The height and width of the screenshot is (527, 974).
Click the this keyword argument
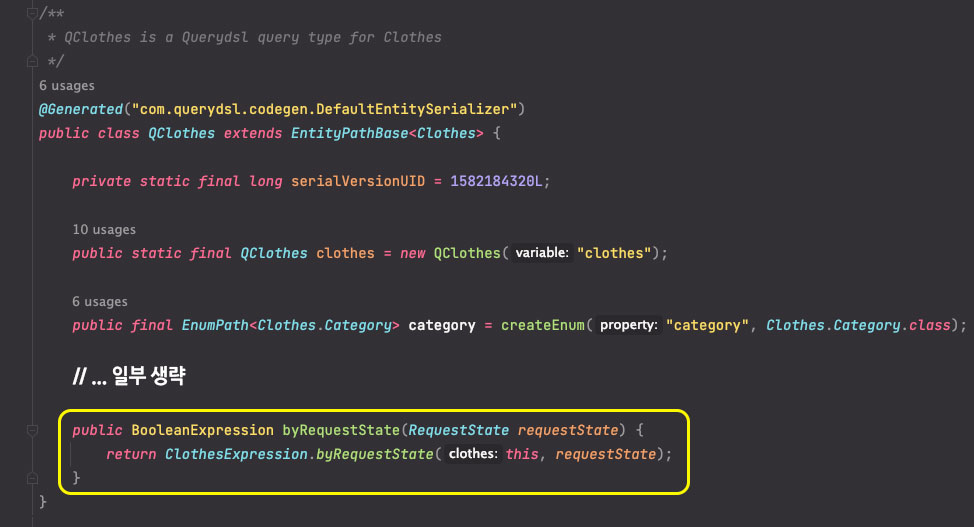(522, 455)
